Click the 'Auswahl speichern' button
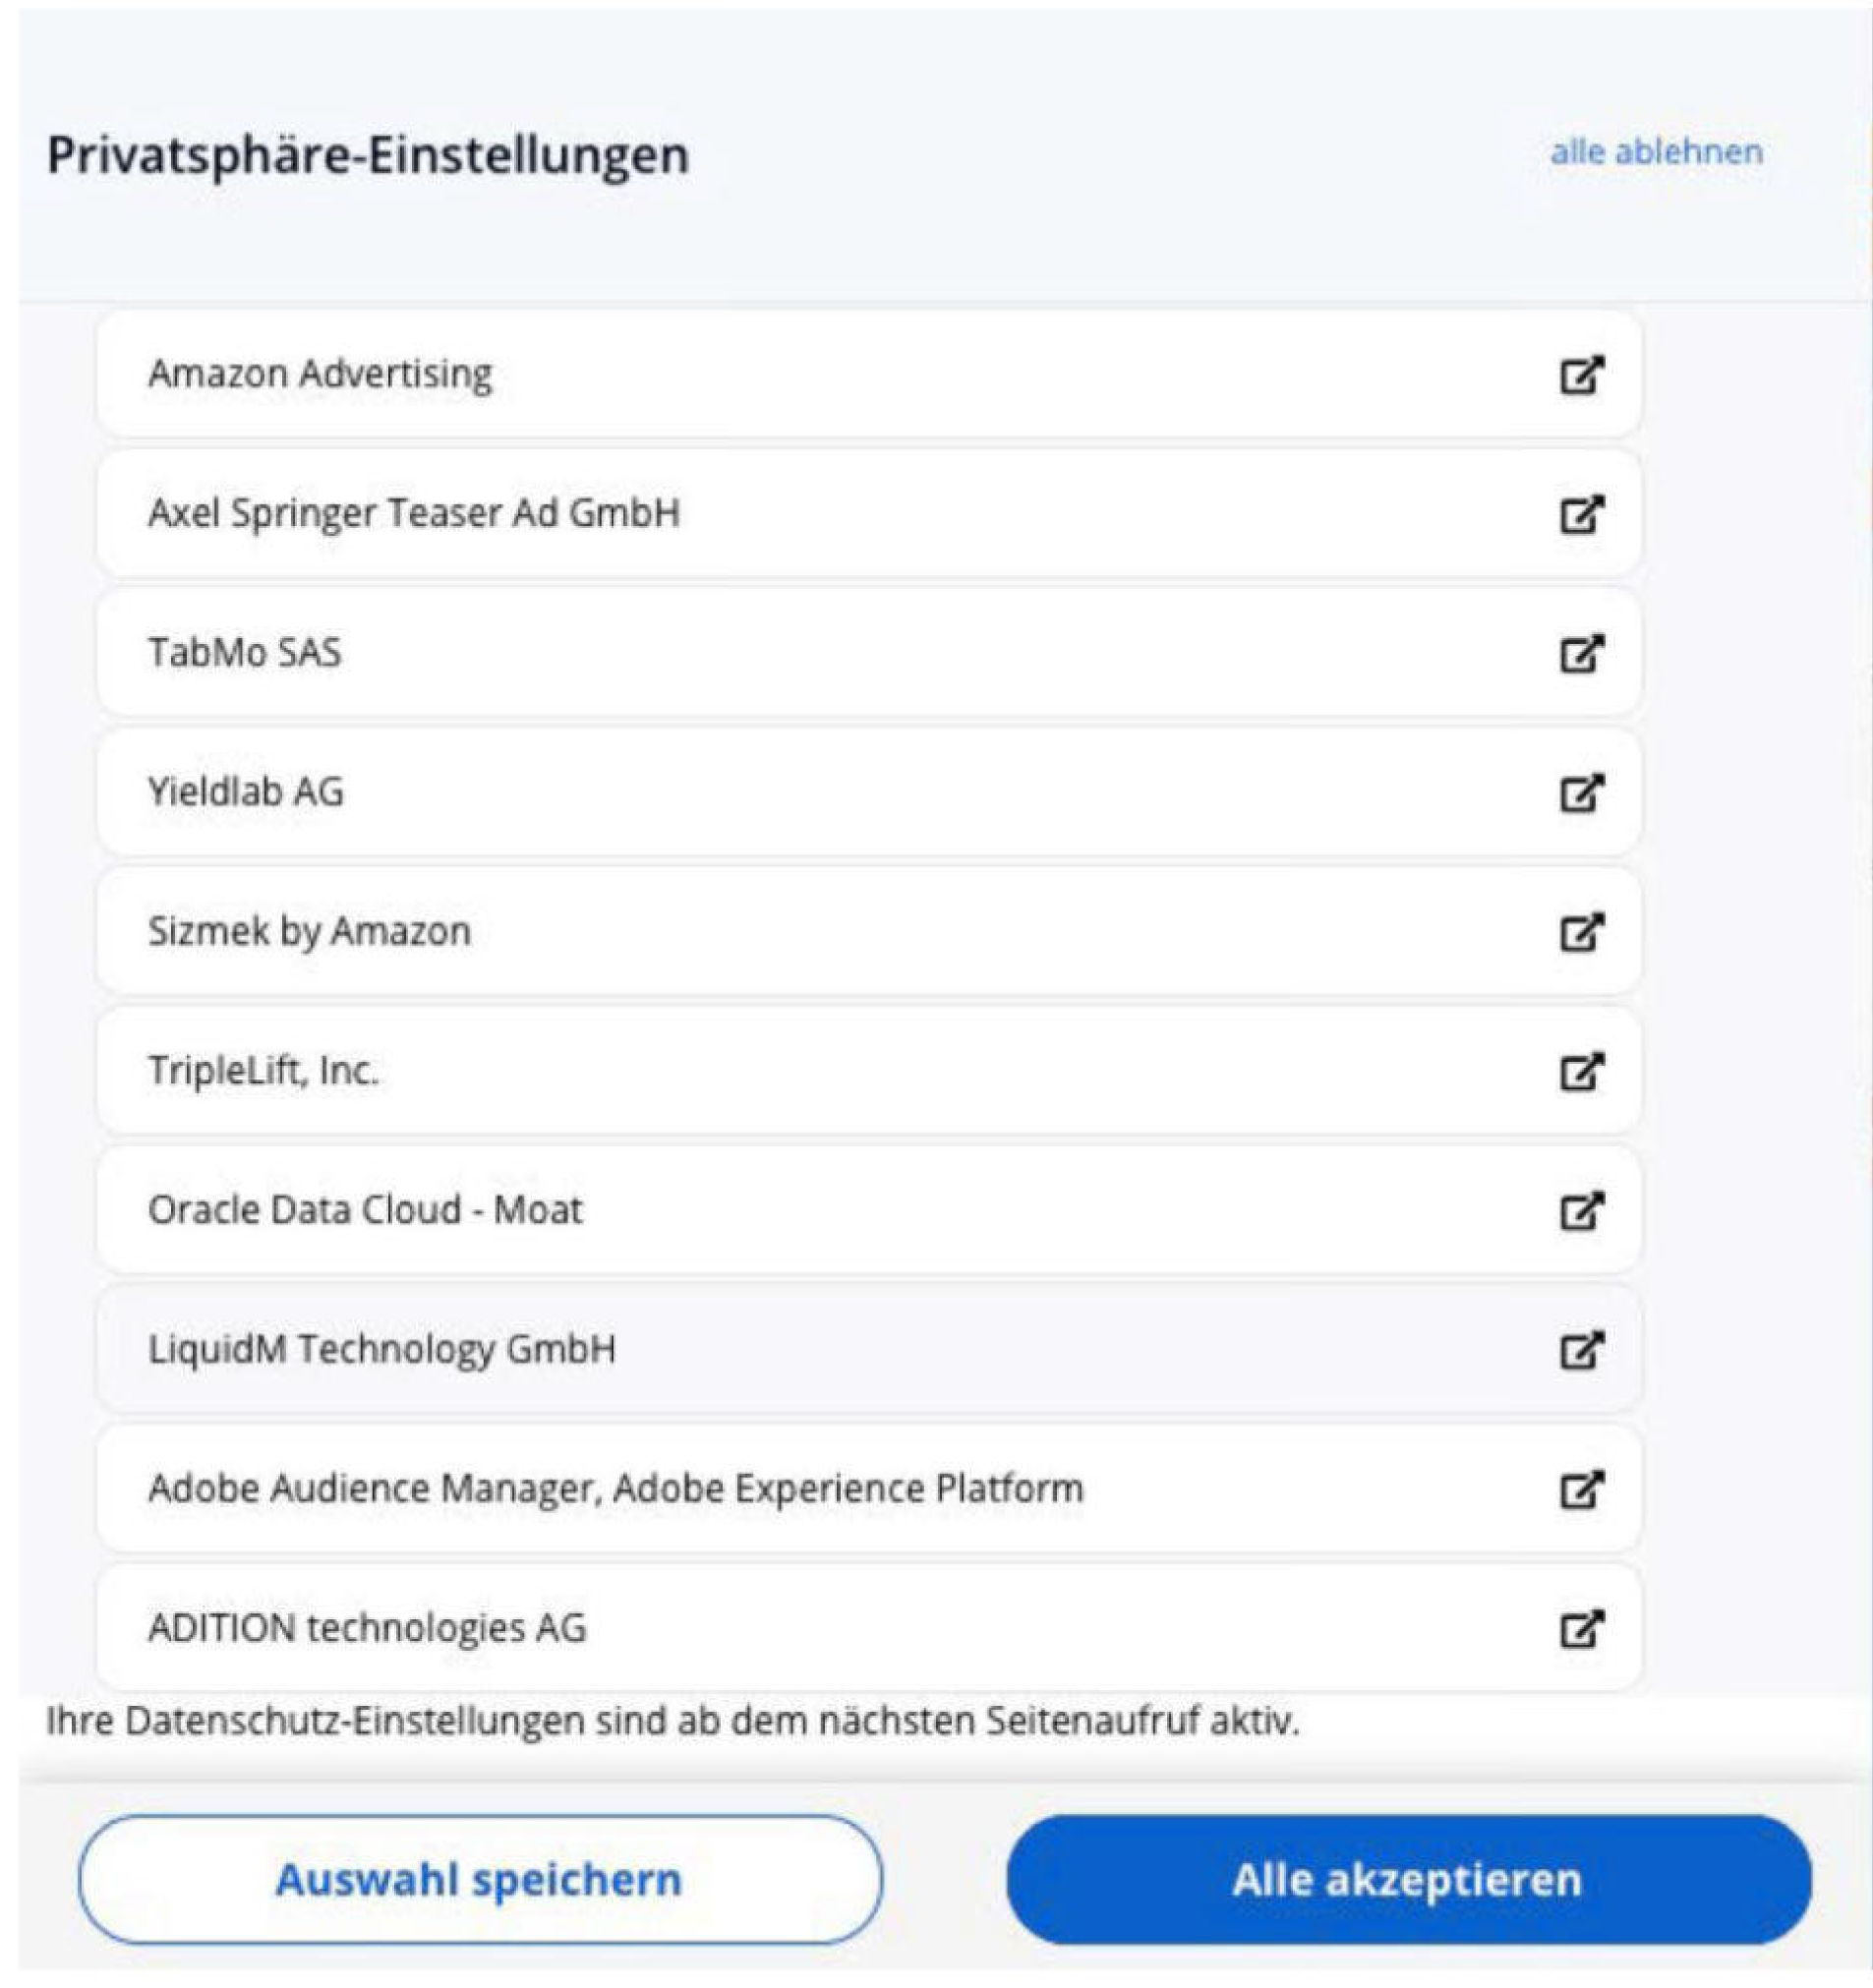 pyautogui.click(x=480, y=1879)
